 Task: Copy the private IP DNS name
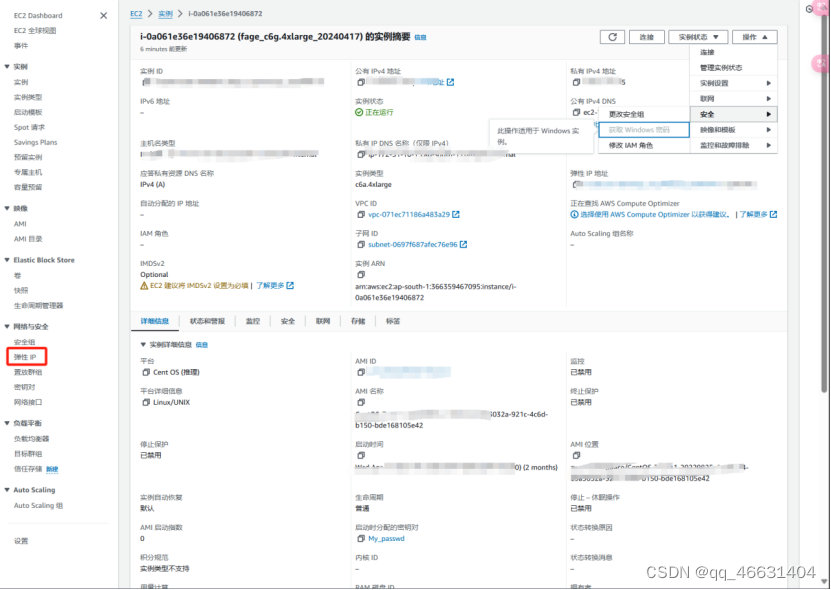pos(361,154)
